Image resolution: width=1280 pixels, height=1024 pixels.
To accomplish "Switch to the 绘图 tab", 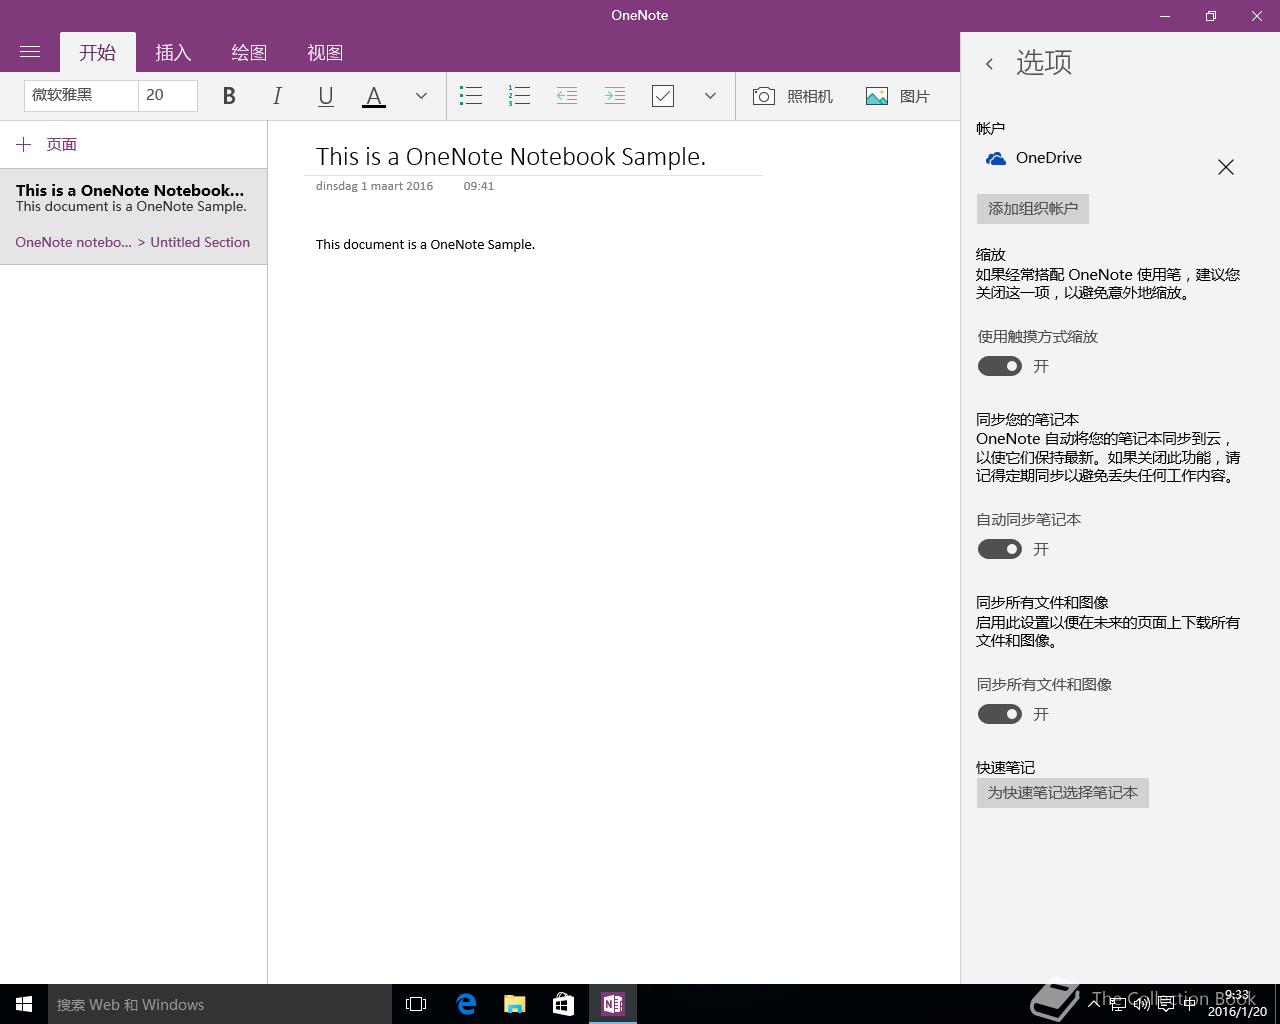I will 249,52.
